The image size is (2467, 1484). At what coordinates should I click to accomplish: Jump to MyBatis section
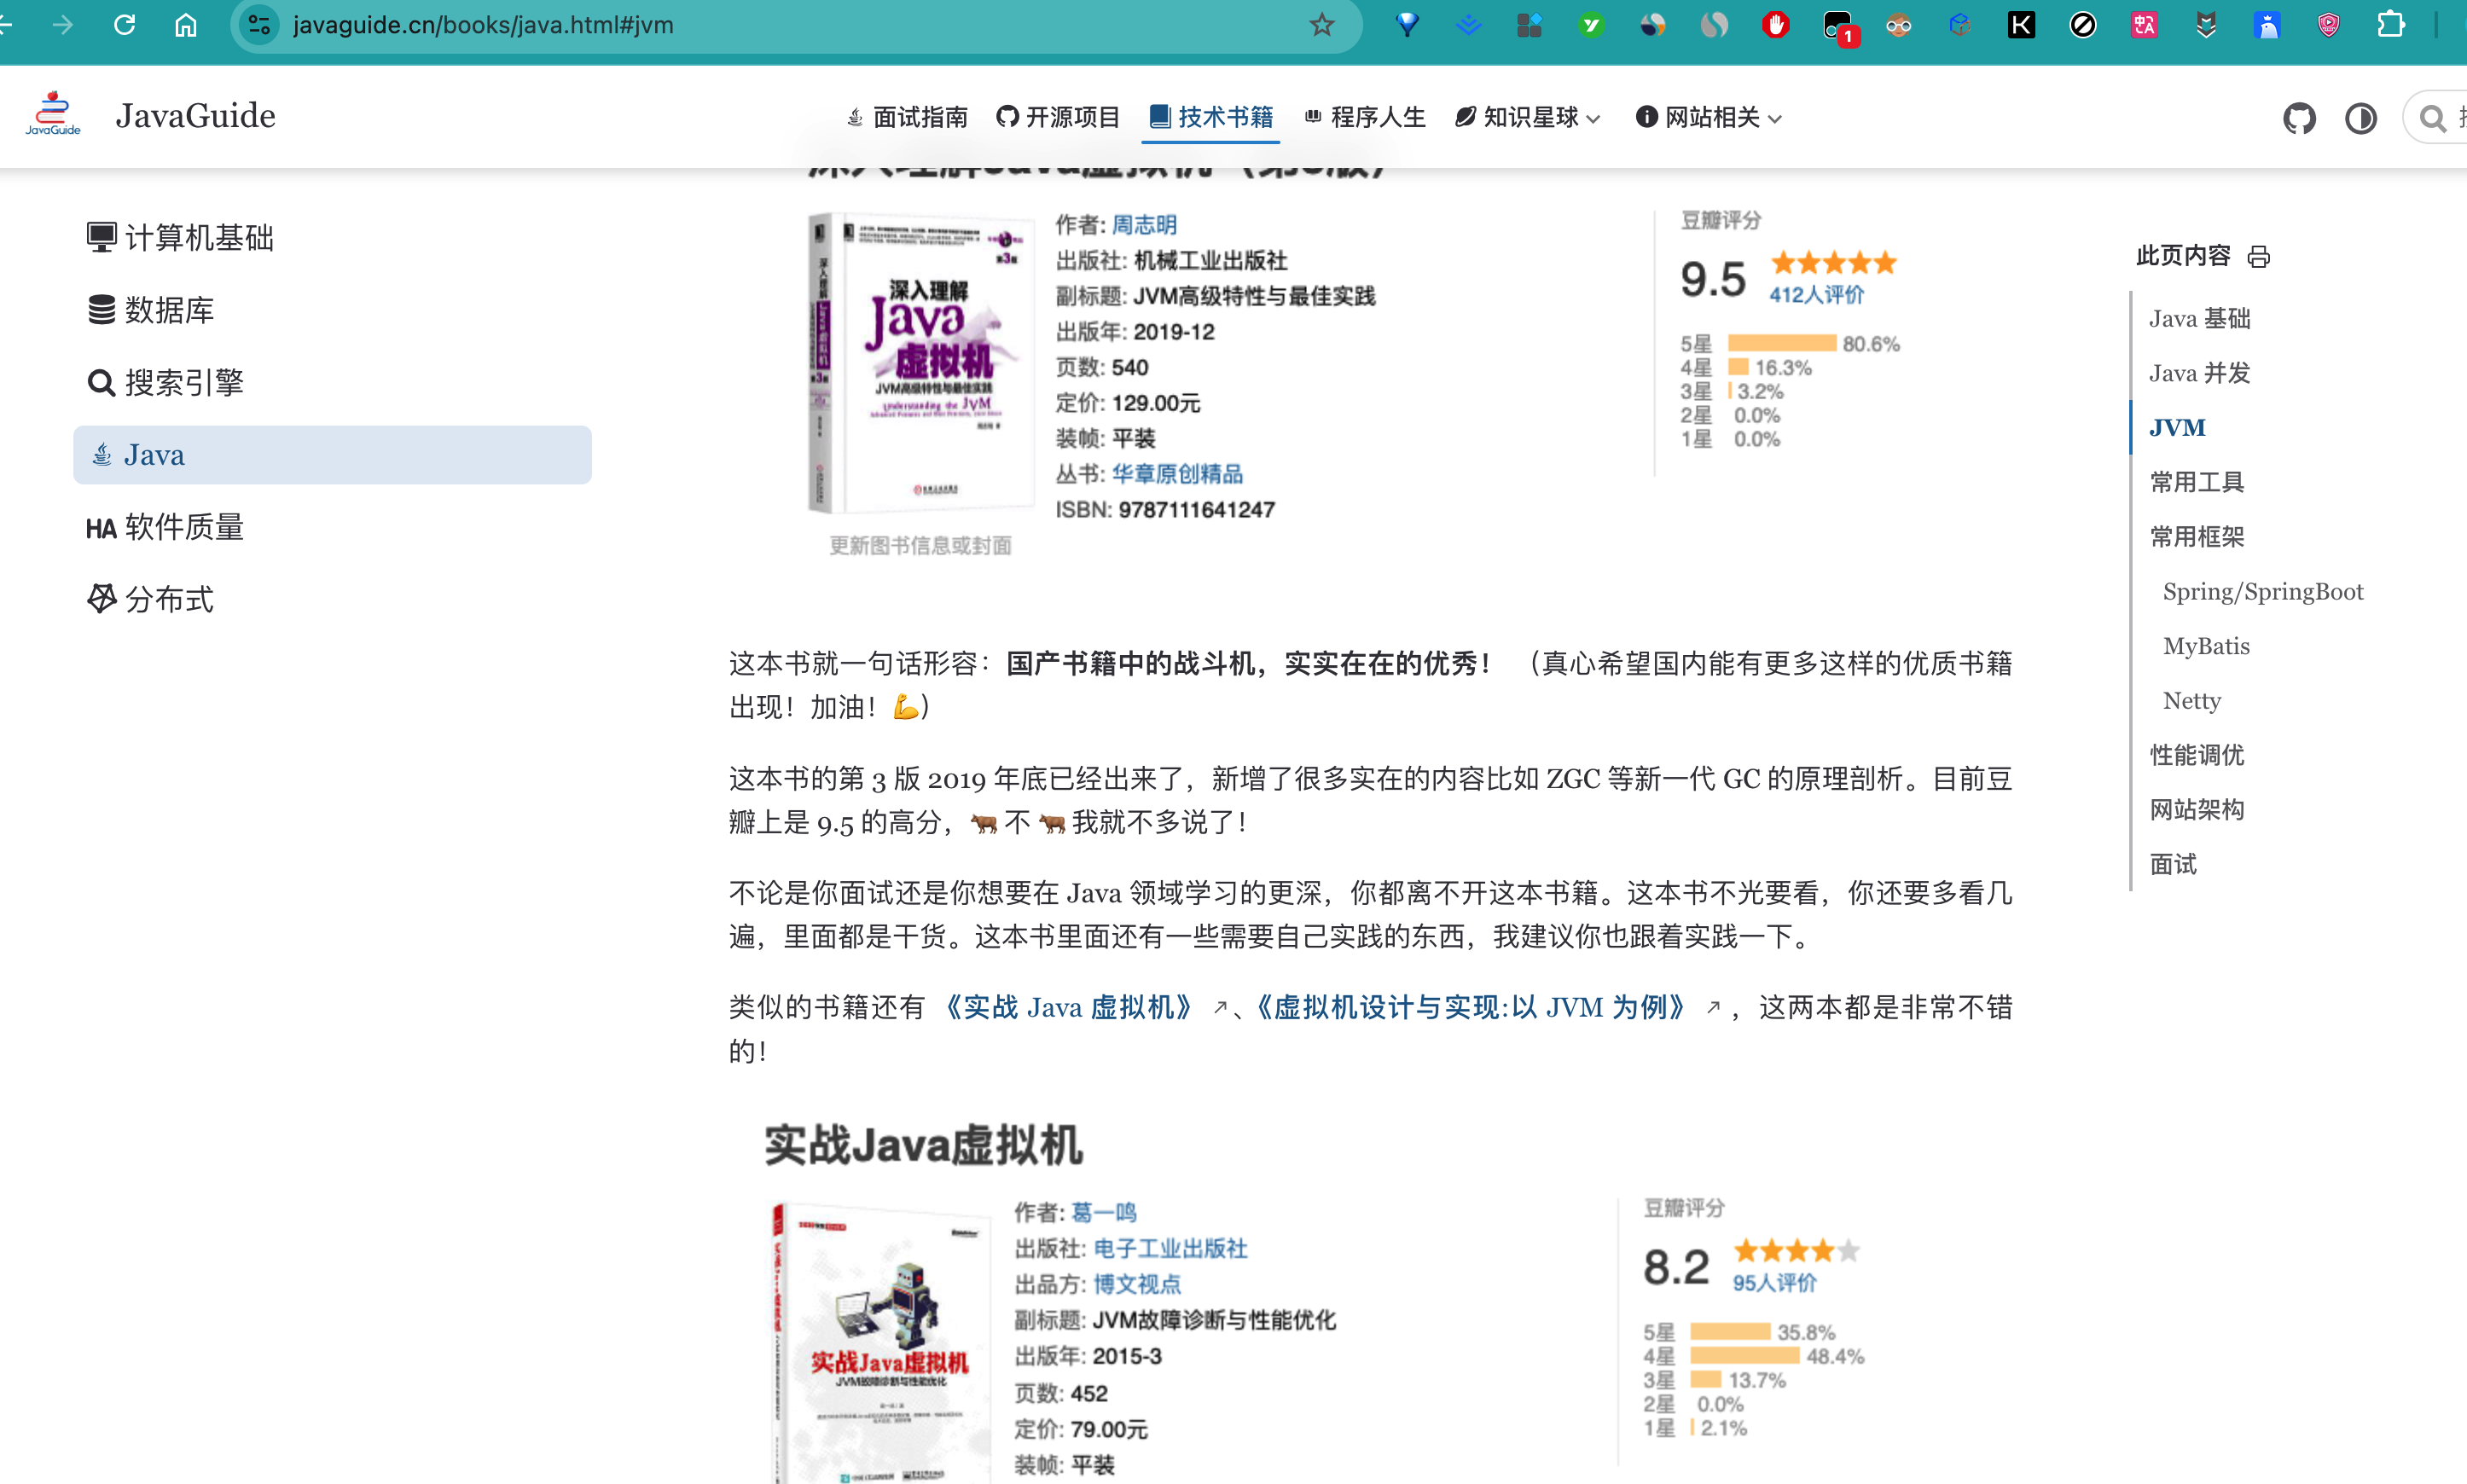[2206, 646]
